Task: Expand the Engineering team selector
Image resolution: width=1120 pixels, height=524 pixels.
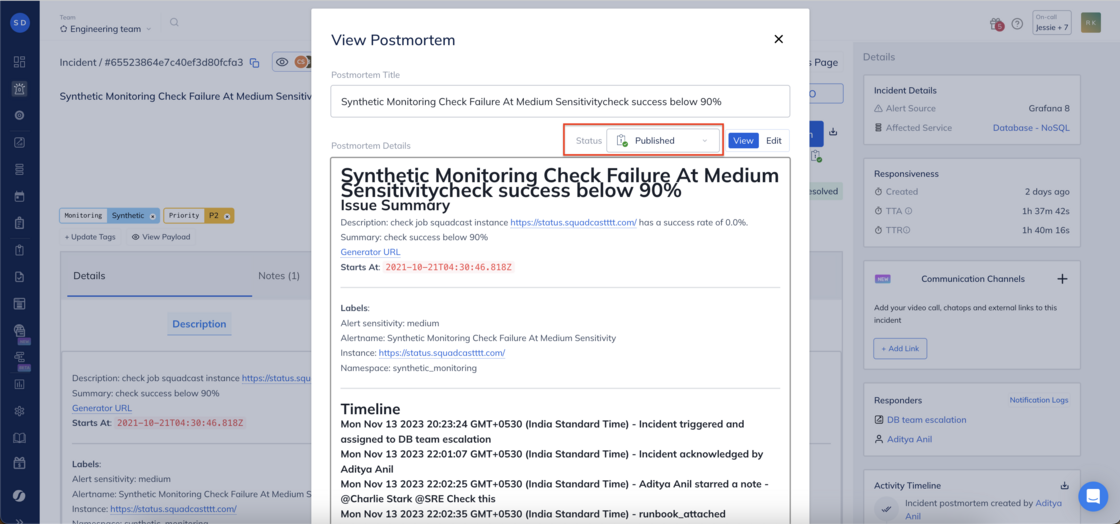Action: pos(106,29)
